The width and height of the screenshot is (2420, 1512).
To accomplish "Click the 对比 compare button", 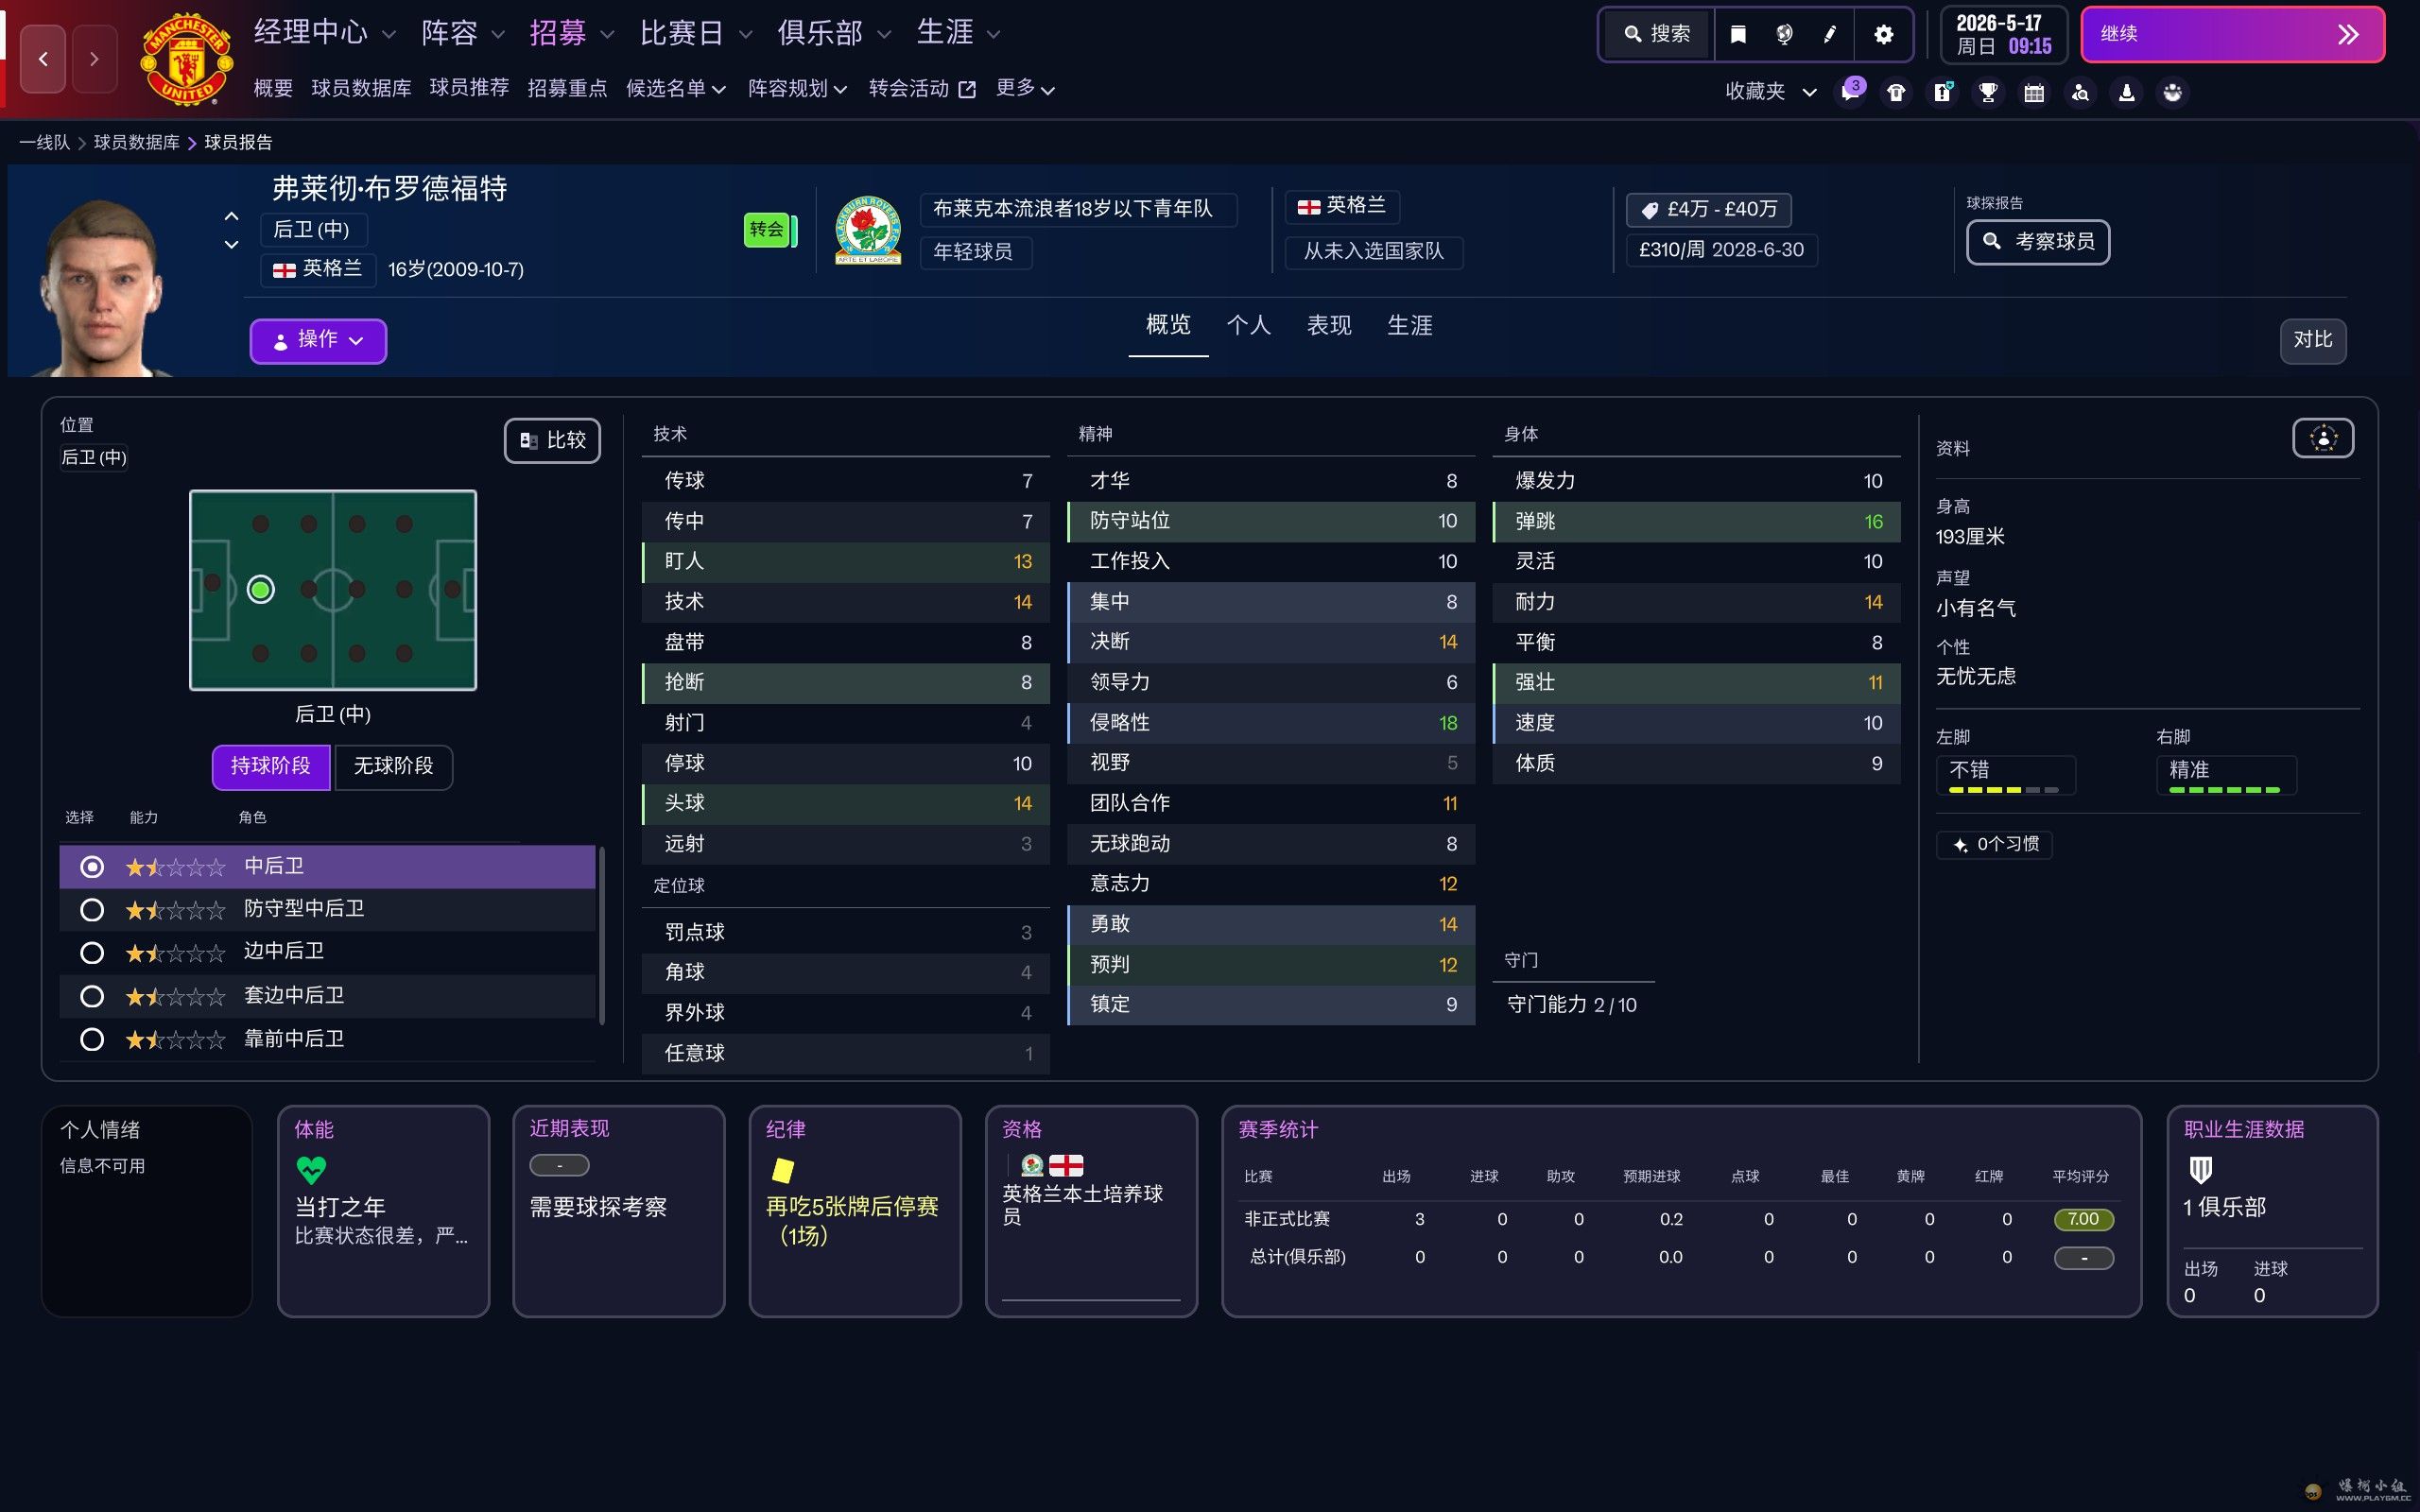I will pos(2312,341).
